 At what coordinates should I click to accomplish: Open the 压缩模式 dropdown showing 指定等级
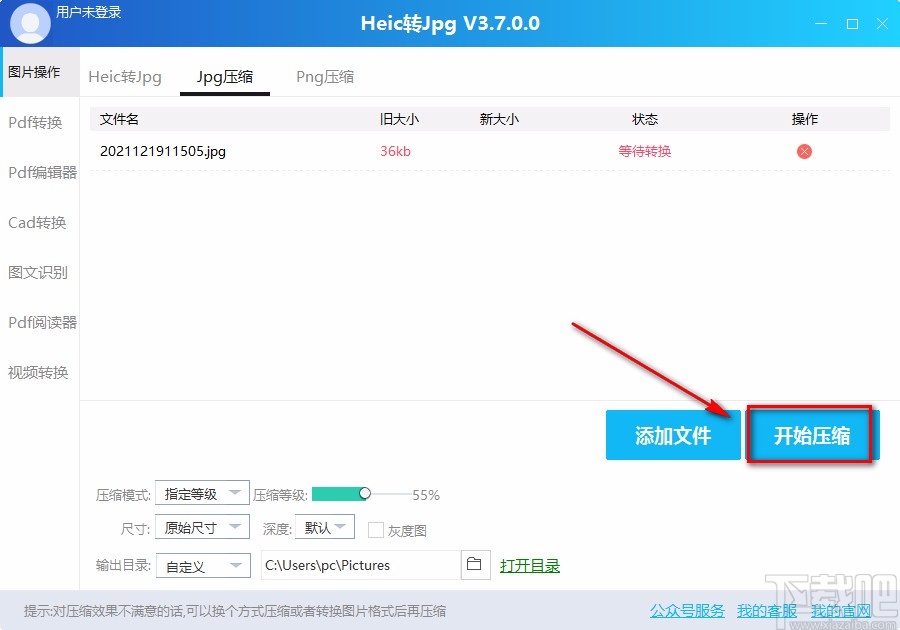203,492
